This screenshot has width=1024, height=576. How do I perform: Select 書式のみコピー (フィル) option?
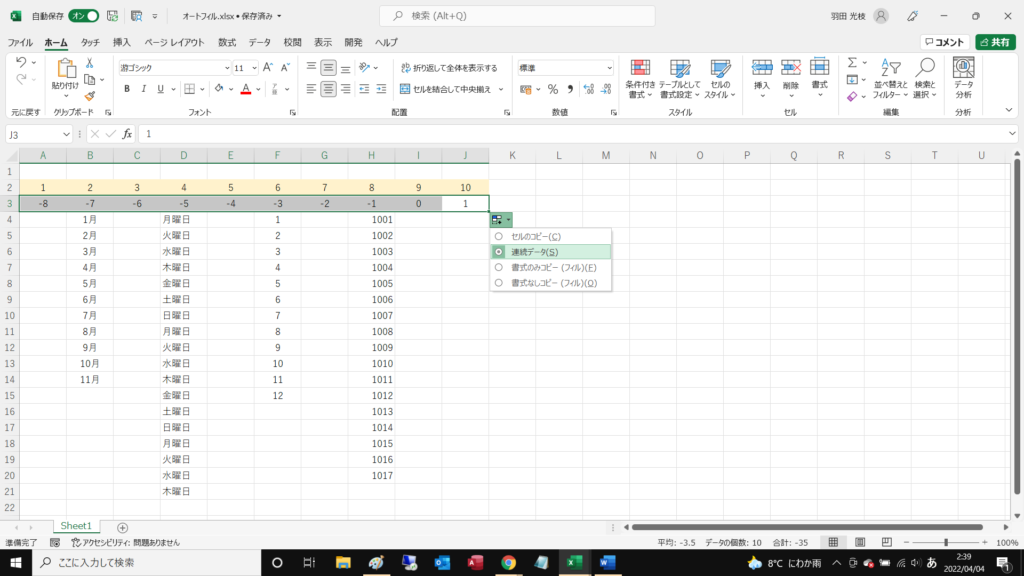(x=551, y=268)
